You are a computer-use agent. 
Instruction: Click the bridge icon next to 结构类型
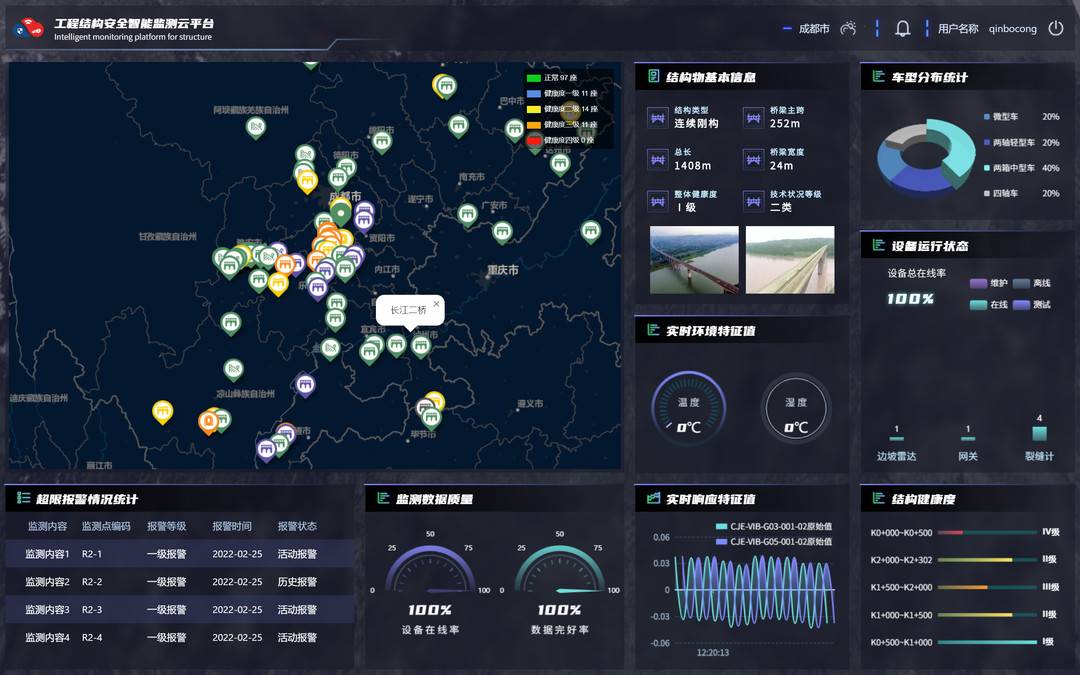tap(657, 117)
